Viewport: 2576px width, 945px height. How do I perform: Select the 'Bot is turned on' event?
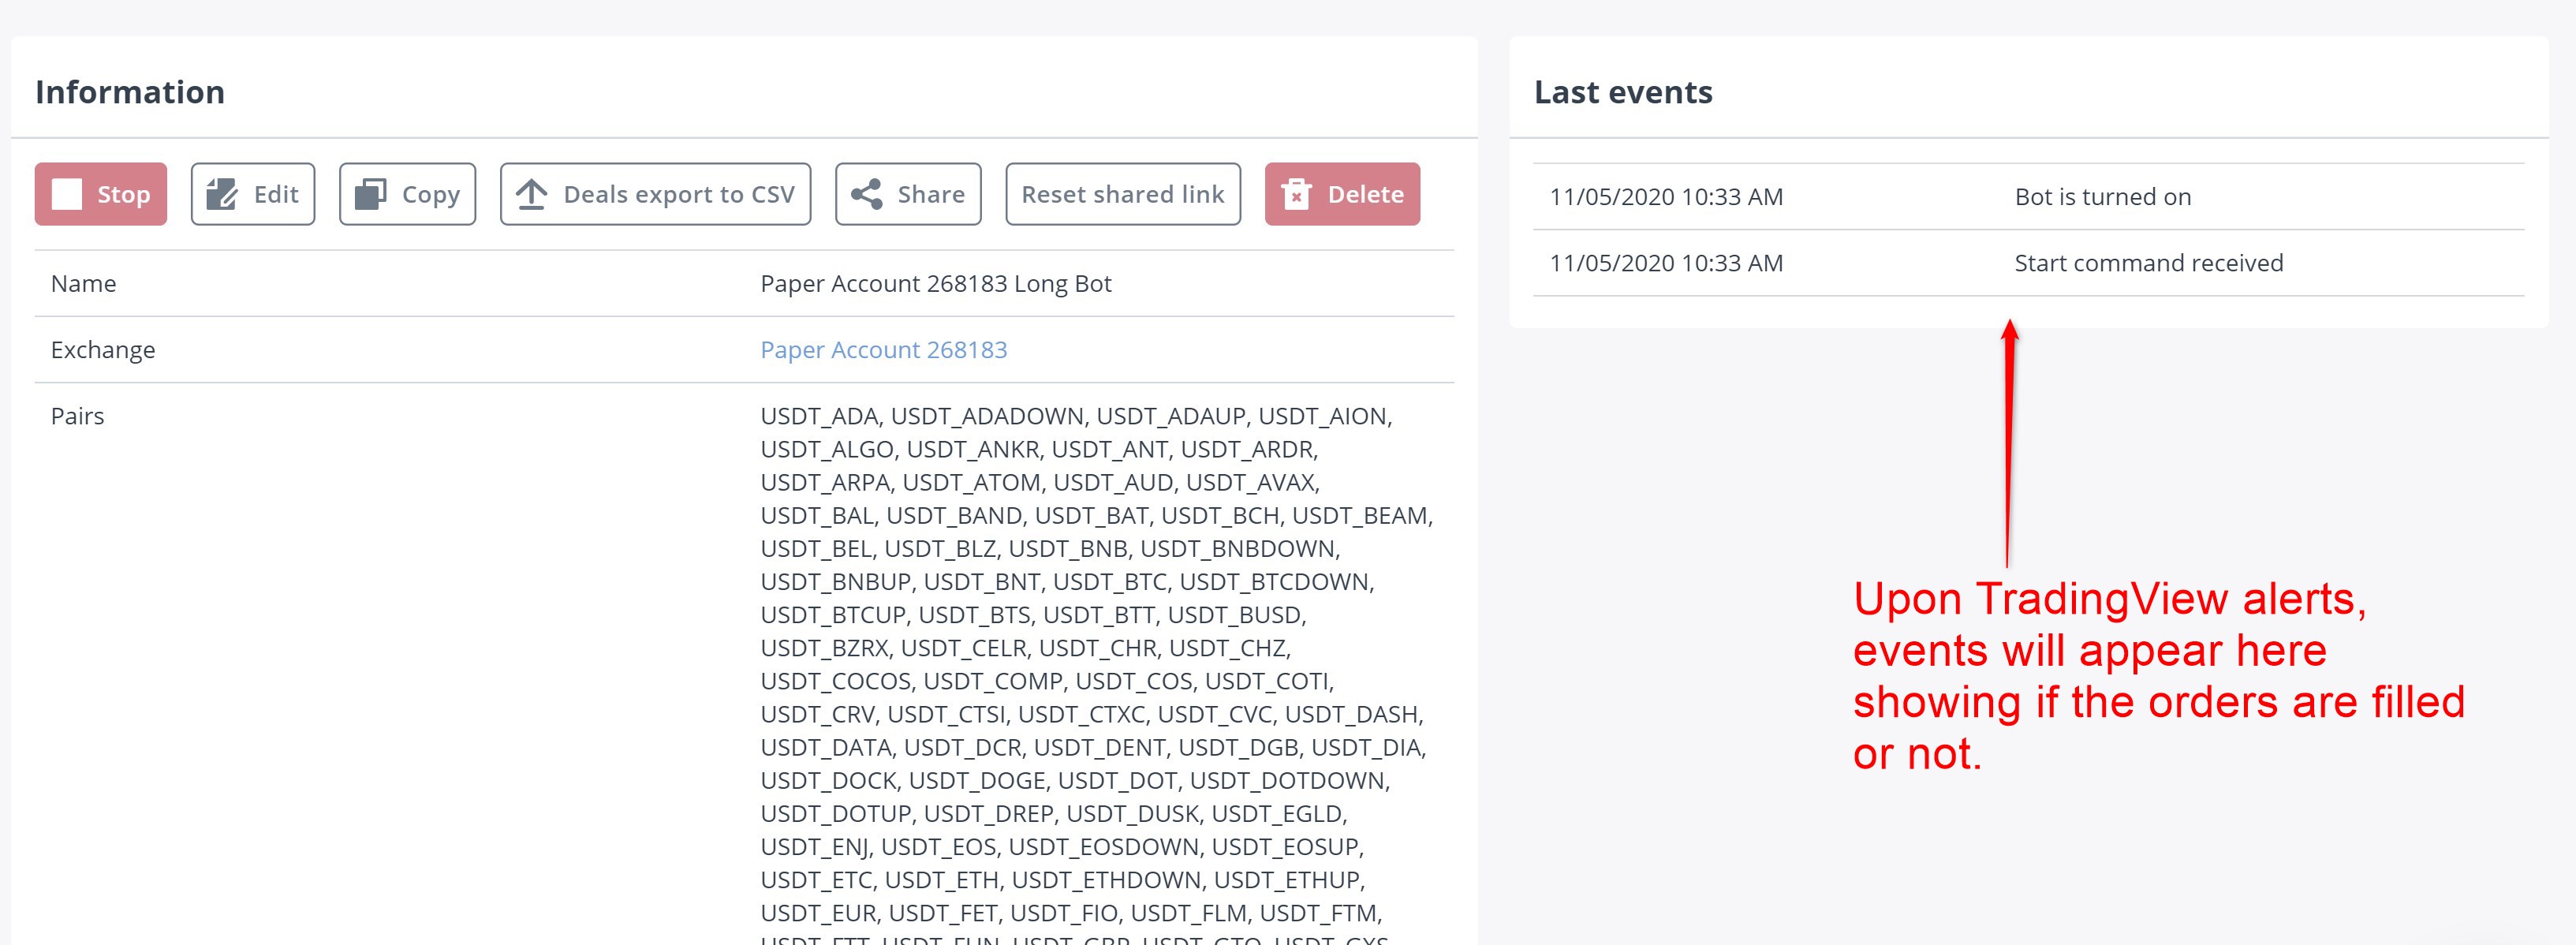tap(2103, 197)
